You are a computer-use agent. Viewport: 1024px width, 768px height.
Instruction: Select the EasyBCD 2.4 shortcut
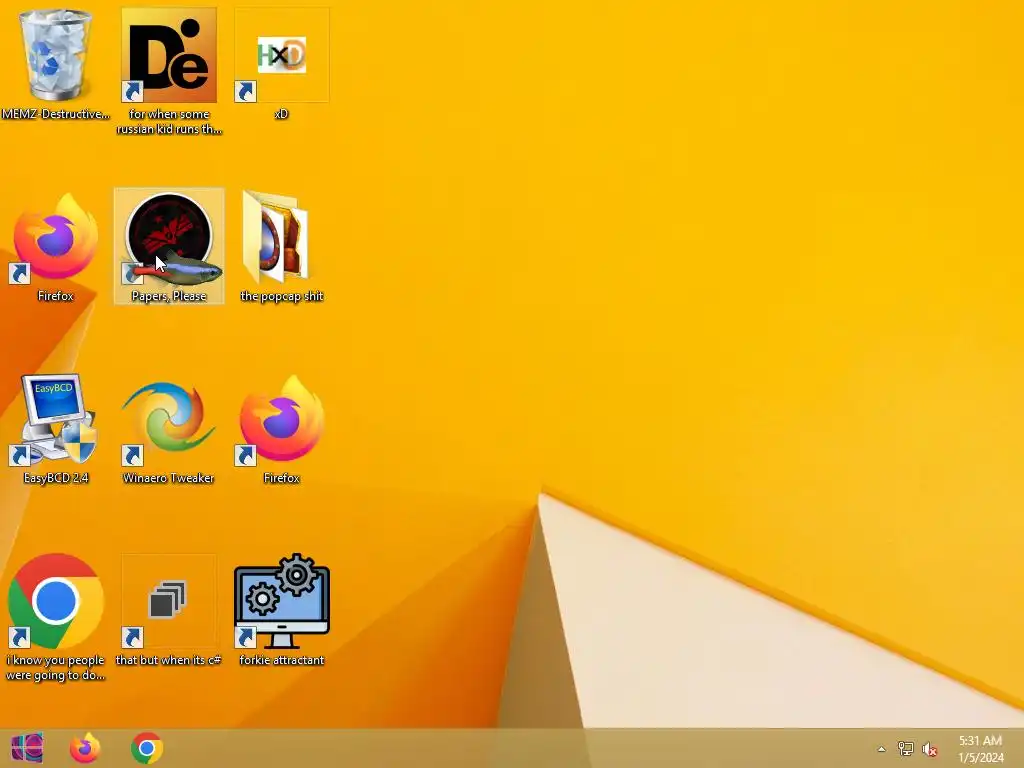[56, 420]
